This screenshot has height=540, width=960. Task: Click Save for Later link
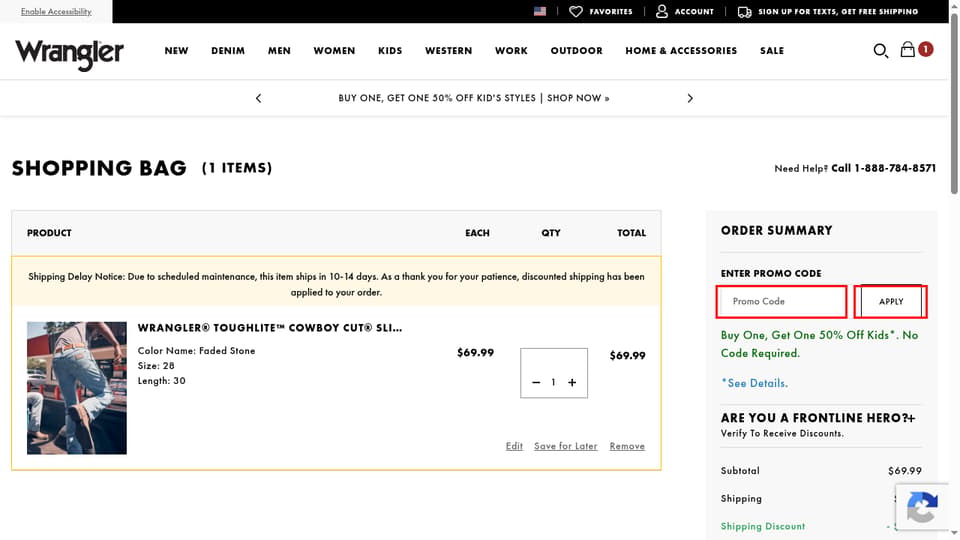566,446
